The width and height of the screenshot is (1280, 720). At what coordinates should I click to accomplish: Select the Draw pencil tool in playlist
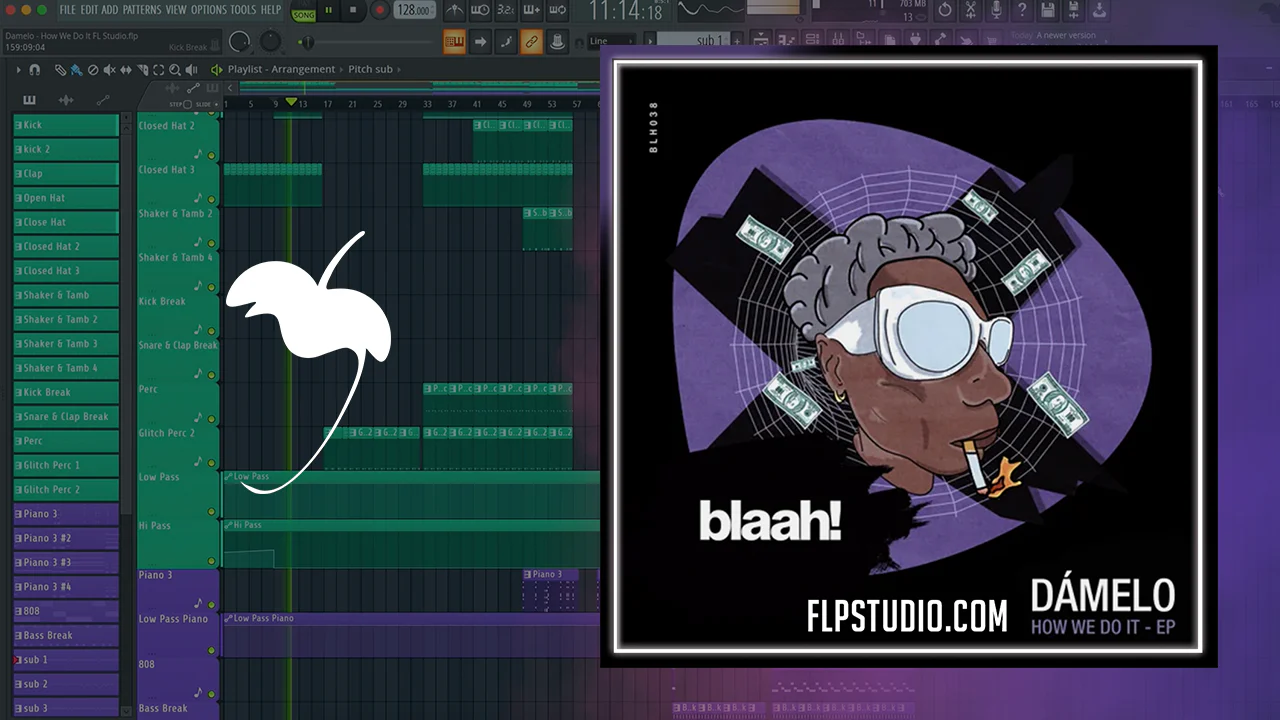pyautogui.click(x=61, y=70)
